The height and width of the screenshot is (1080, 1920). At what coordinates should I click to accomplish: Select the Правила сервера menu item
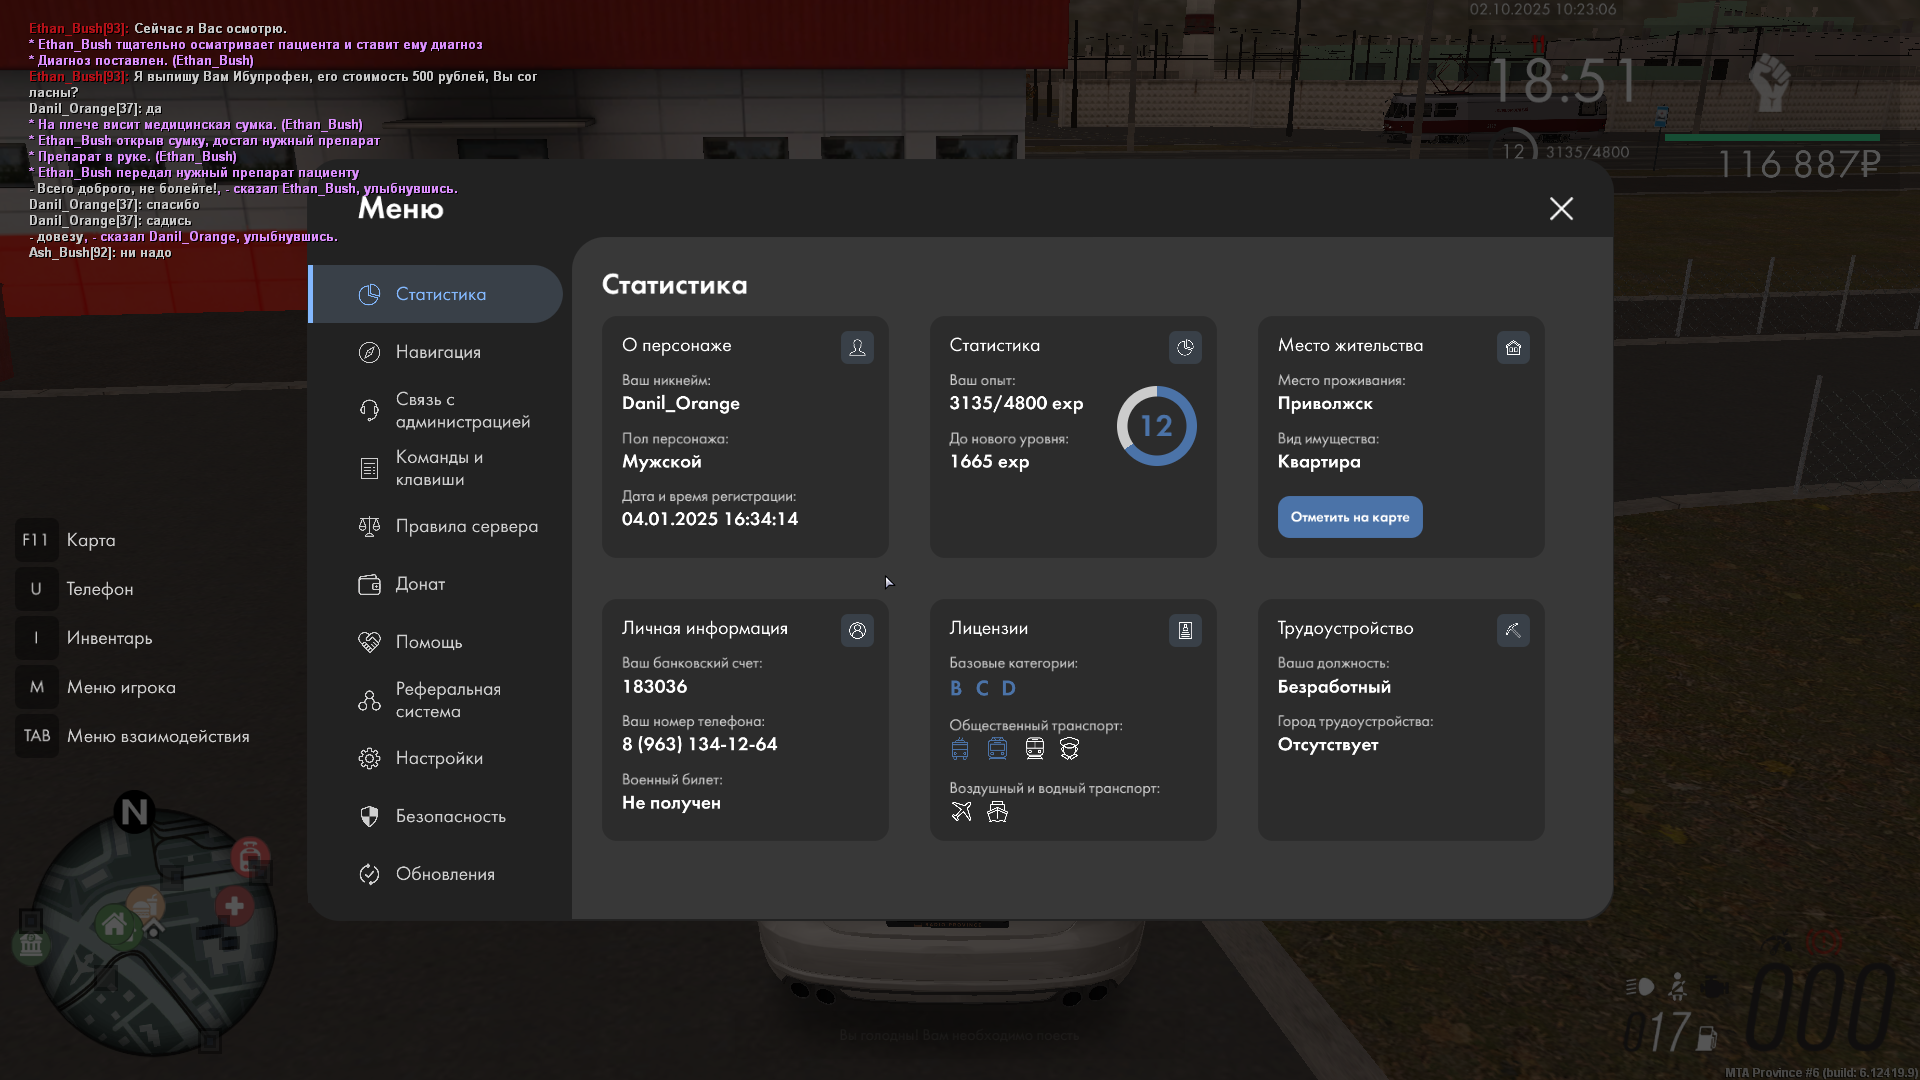[x=466, y=526]
